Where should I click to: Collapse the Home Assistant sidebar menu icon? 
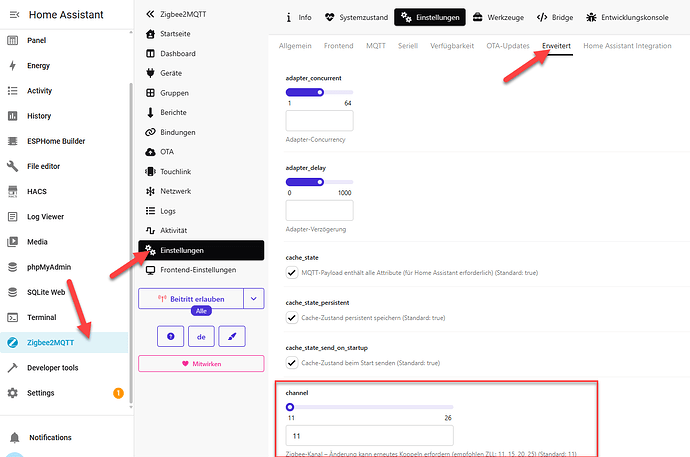pos(14,15)
